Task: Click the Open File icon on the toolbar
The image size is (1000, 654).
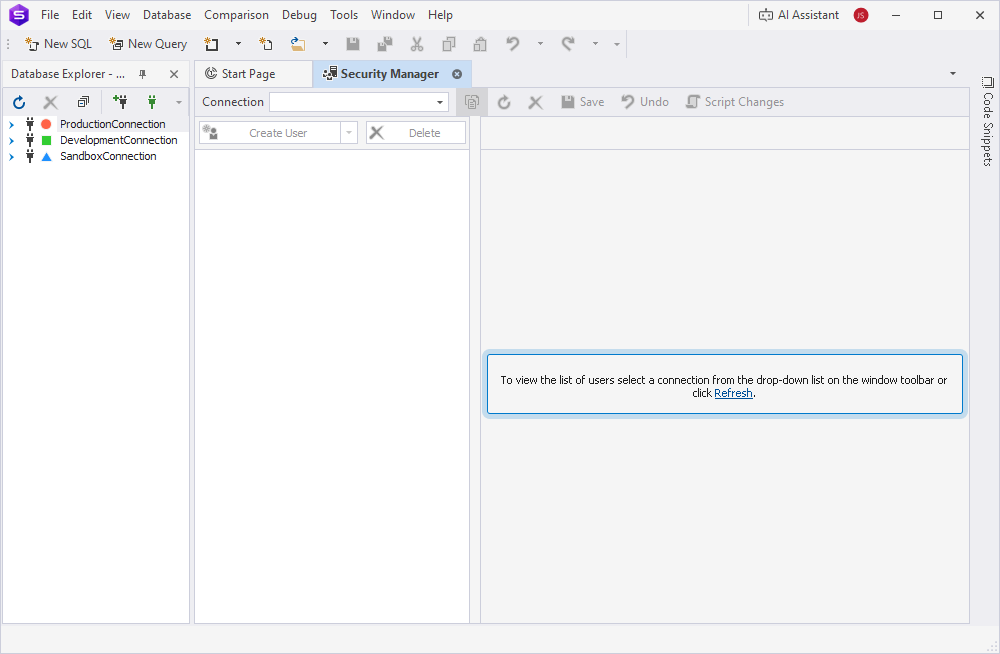Action: point(297,44)
